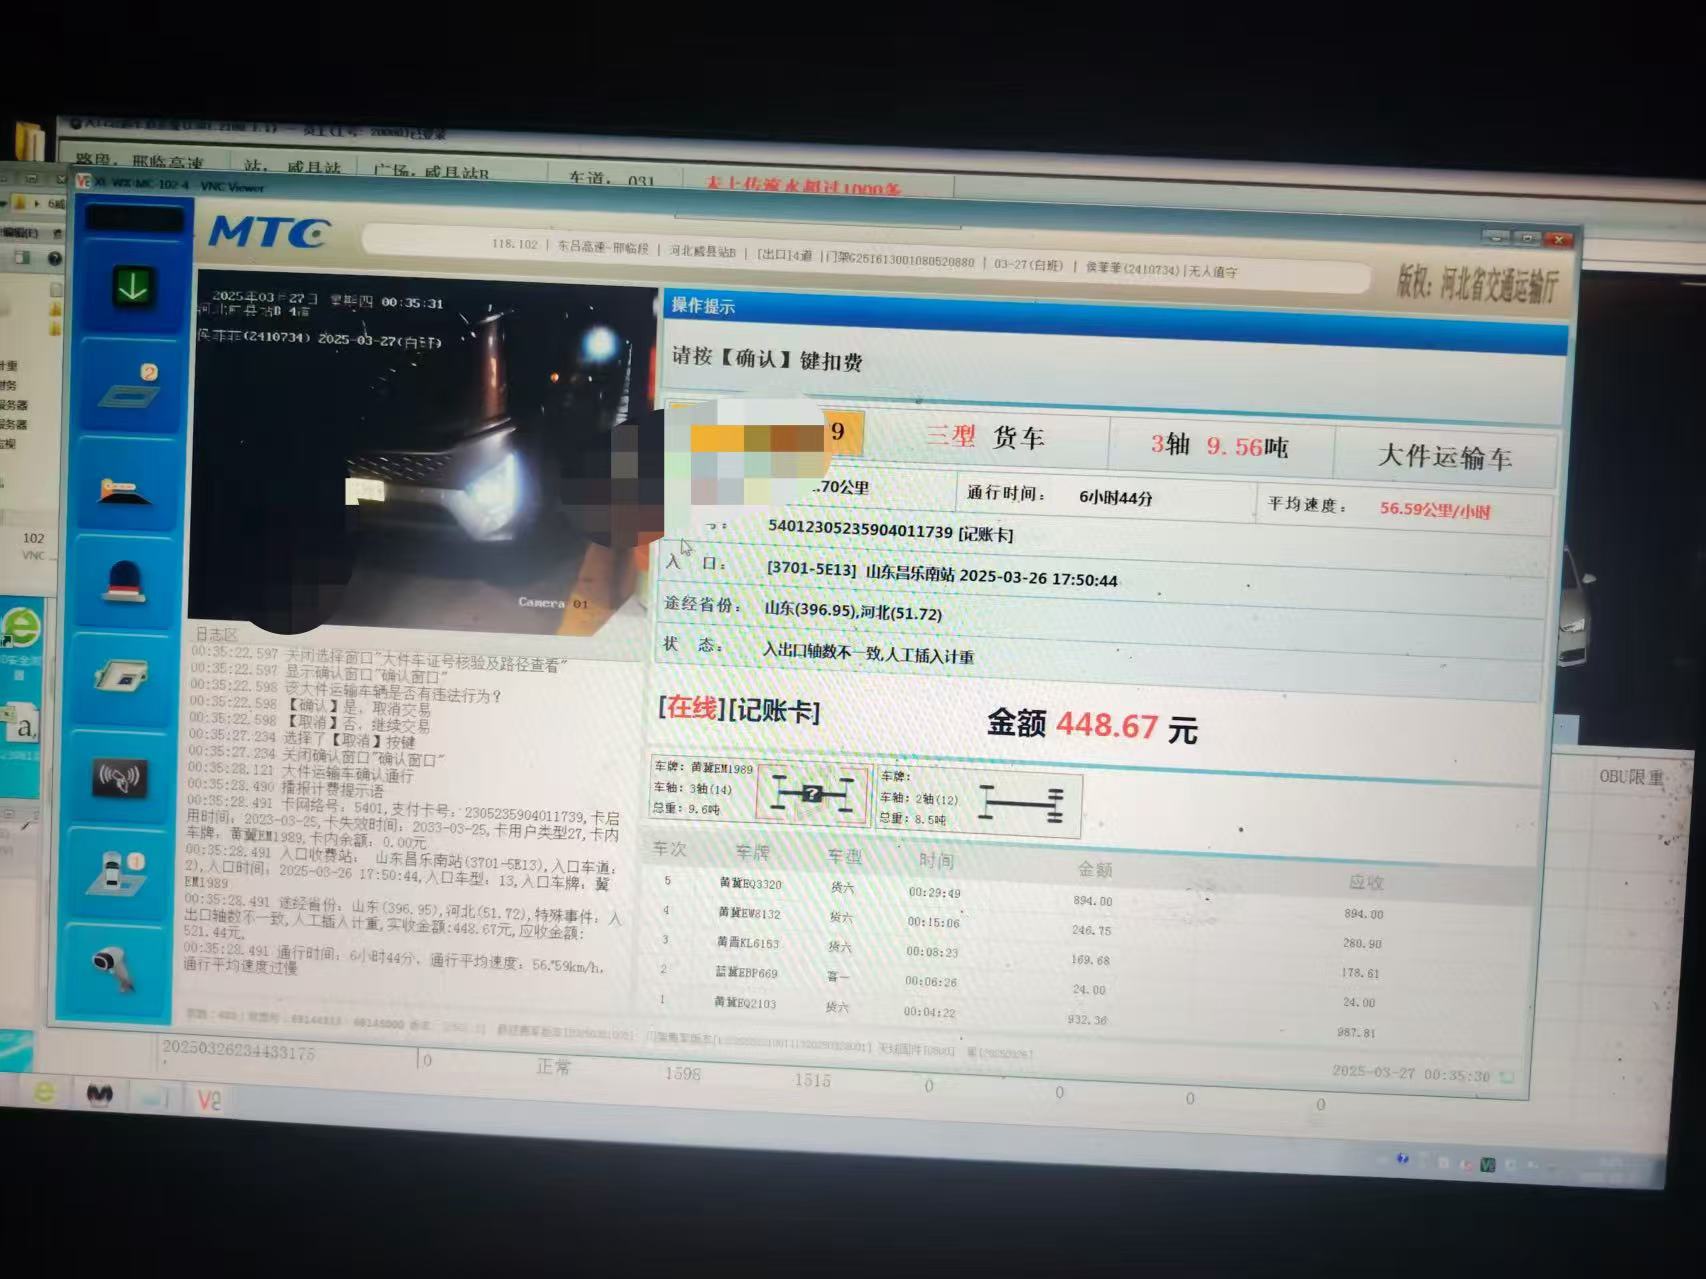Click the MTC logo in the header
1706x1279 pixels.
coord(268,232)
